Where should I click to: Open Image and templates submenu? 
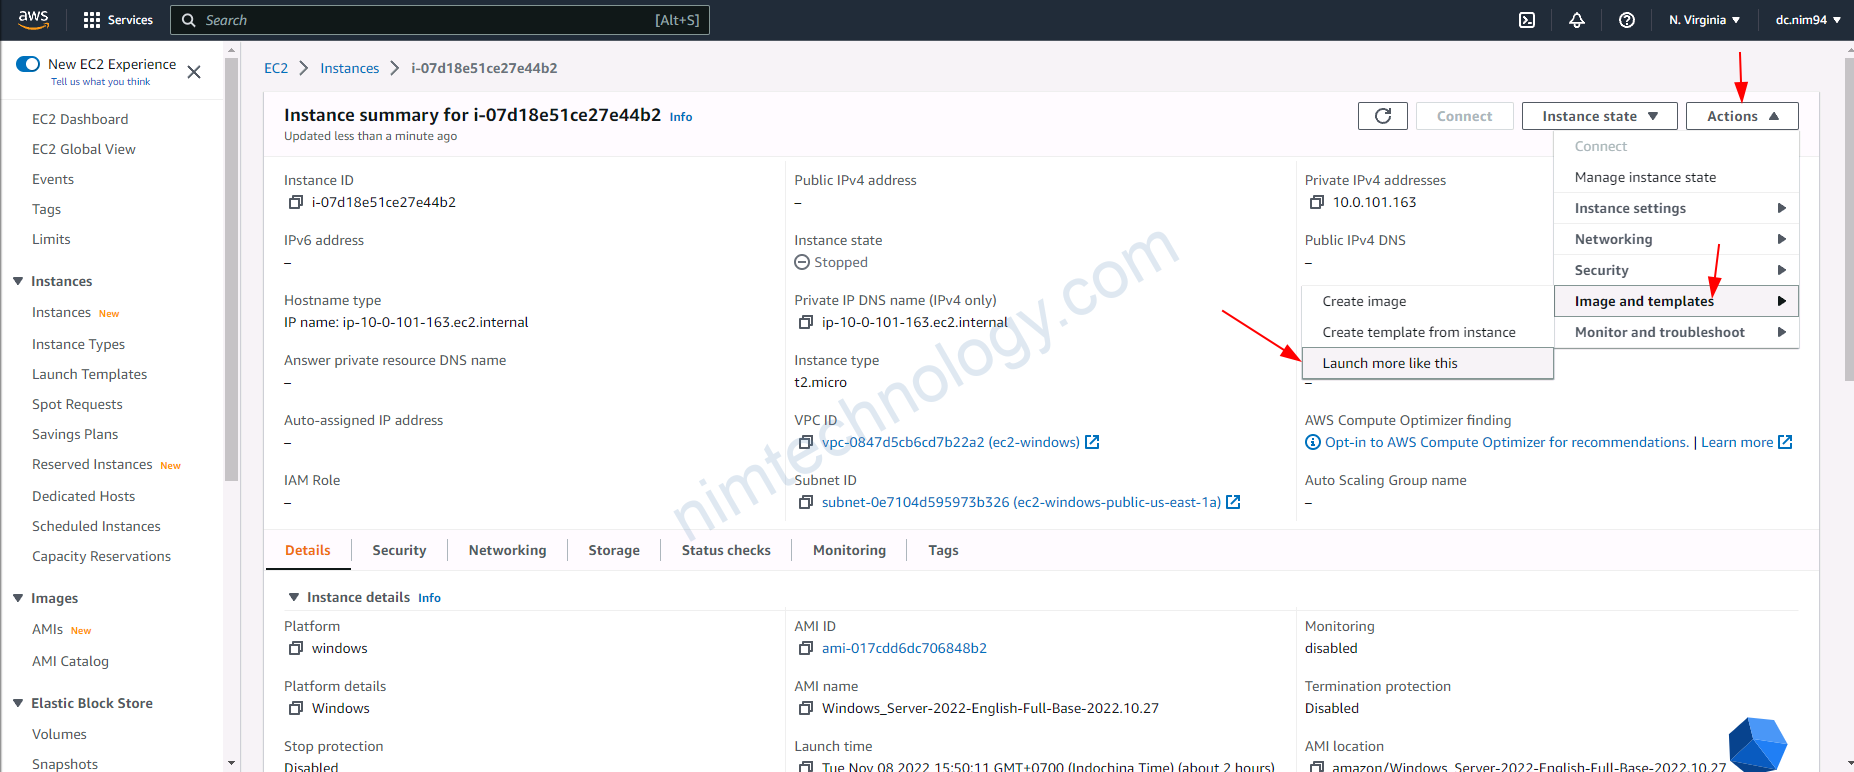point(1677,301)
